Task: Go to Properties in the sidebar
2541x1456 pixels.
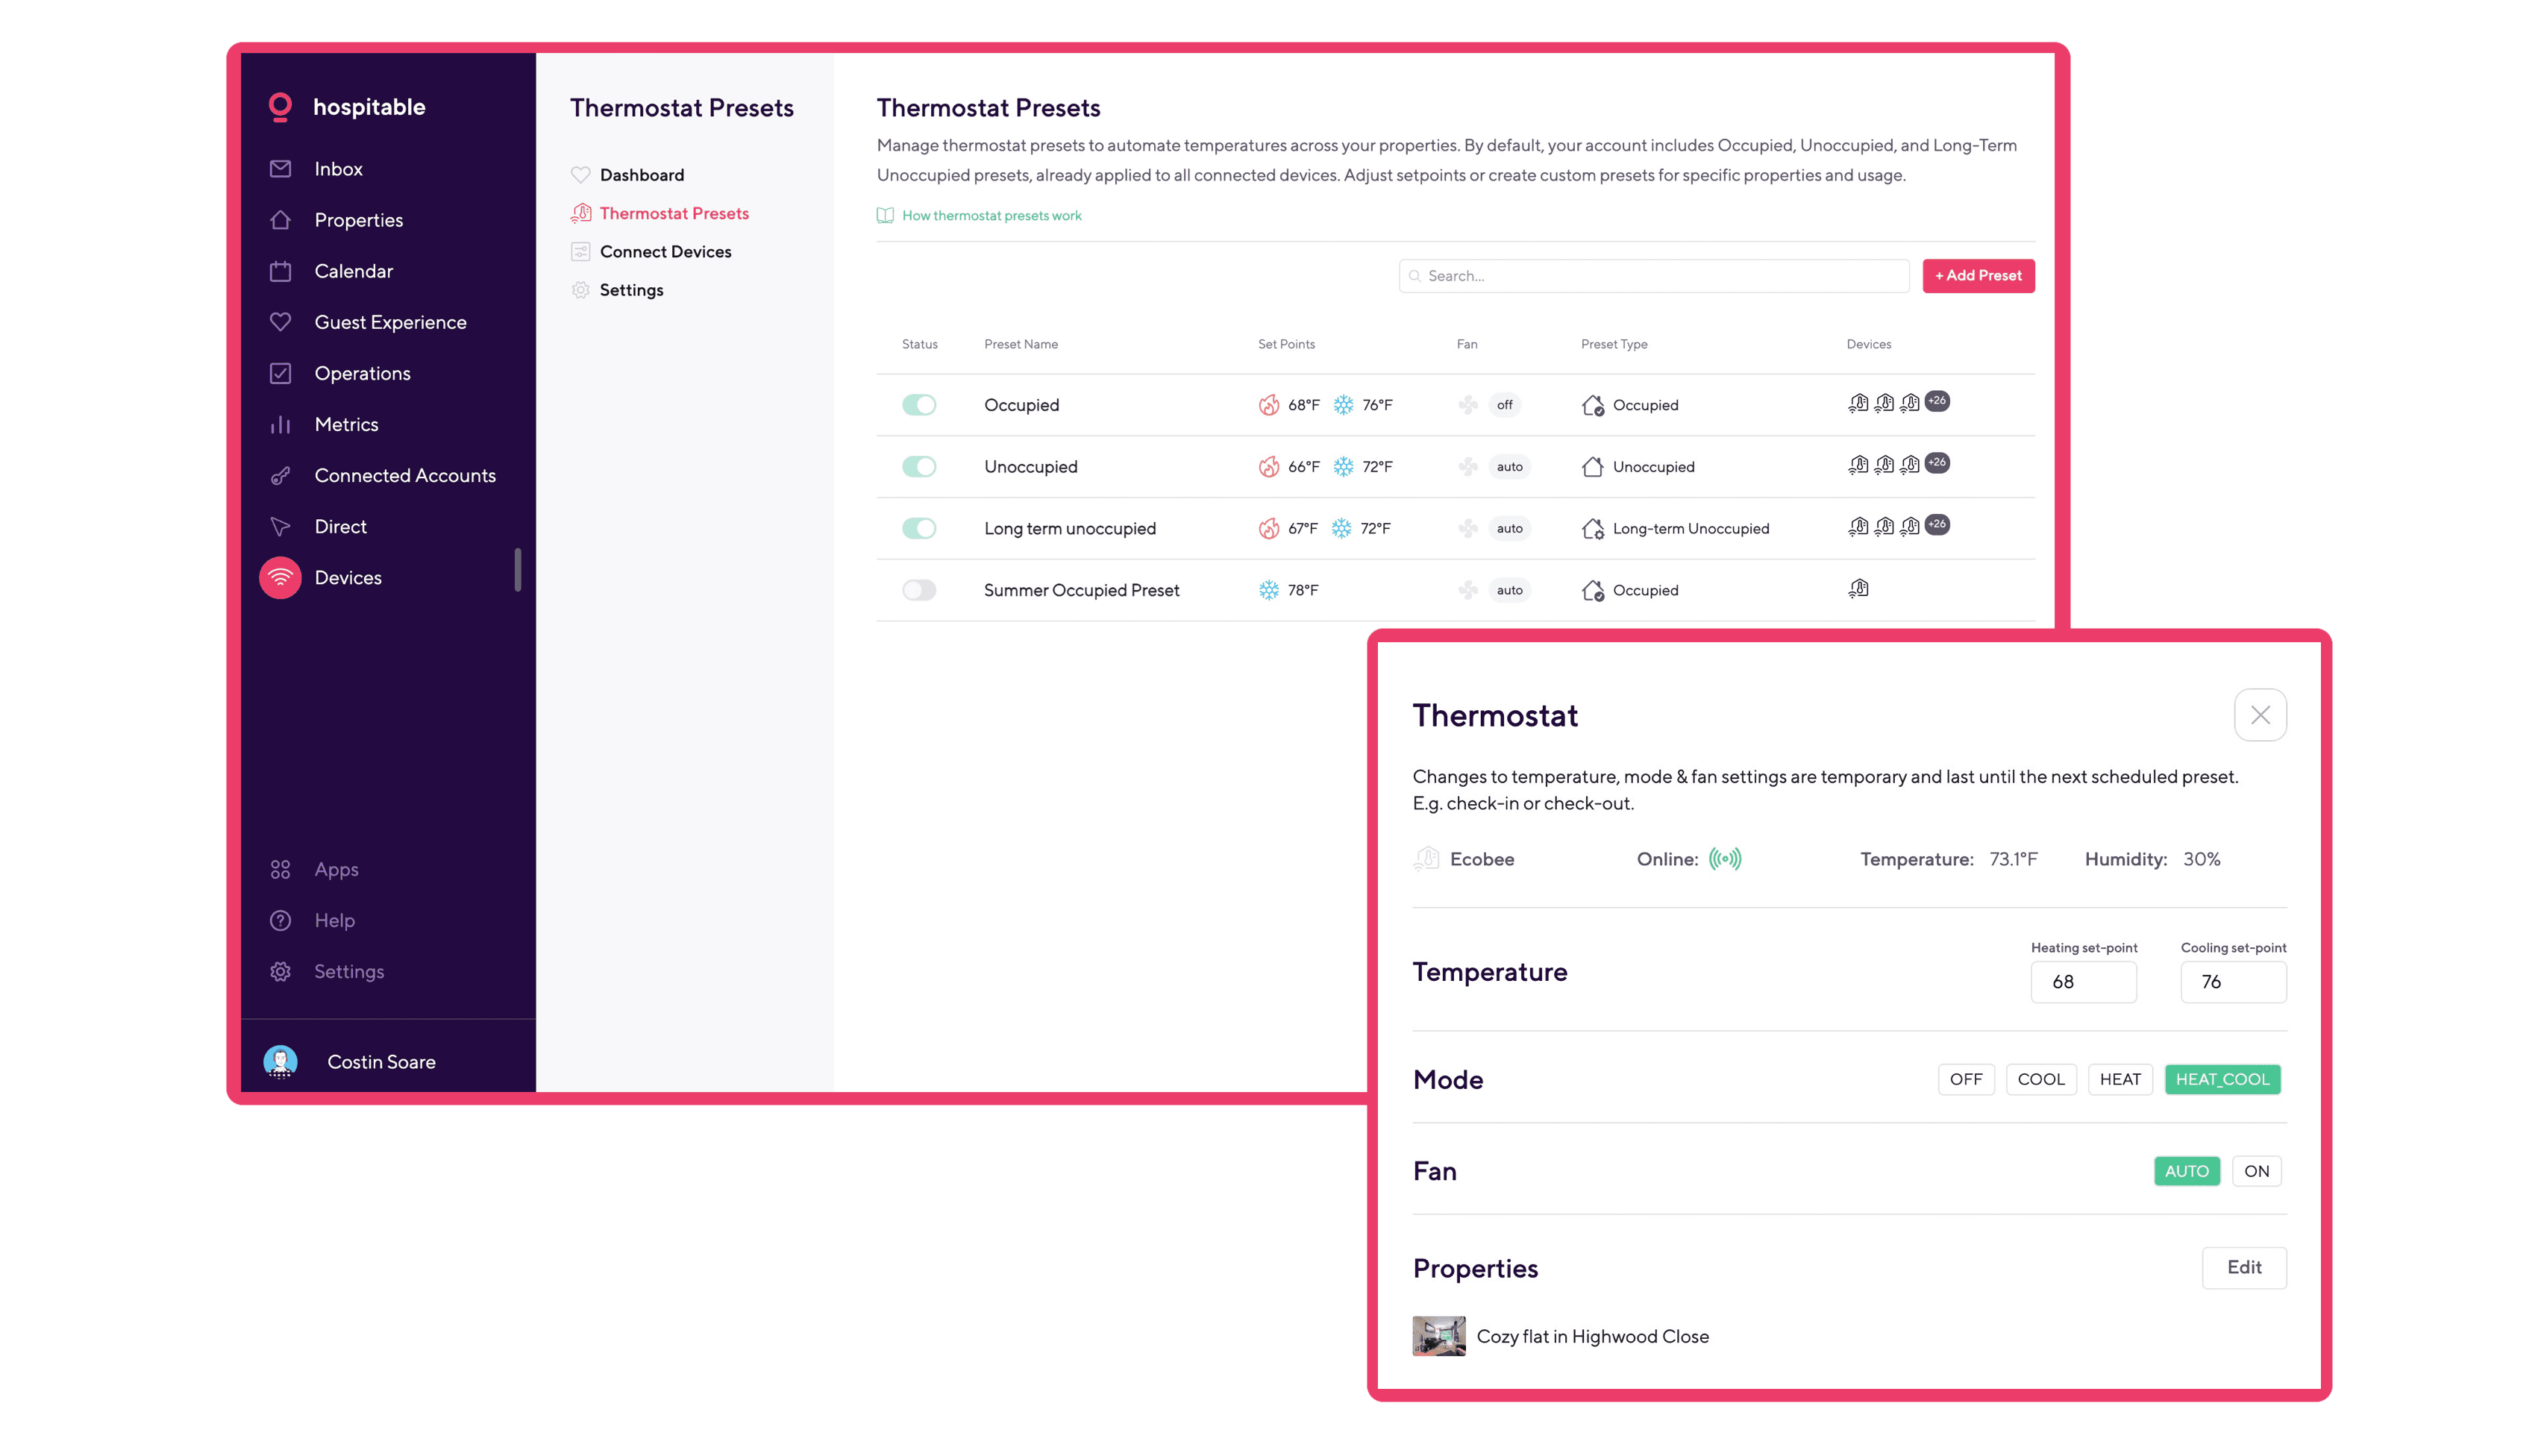Action: click(x=358, y=220)
